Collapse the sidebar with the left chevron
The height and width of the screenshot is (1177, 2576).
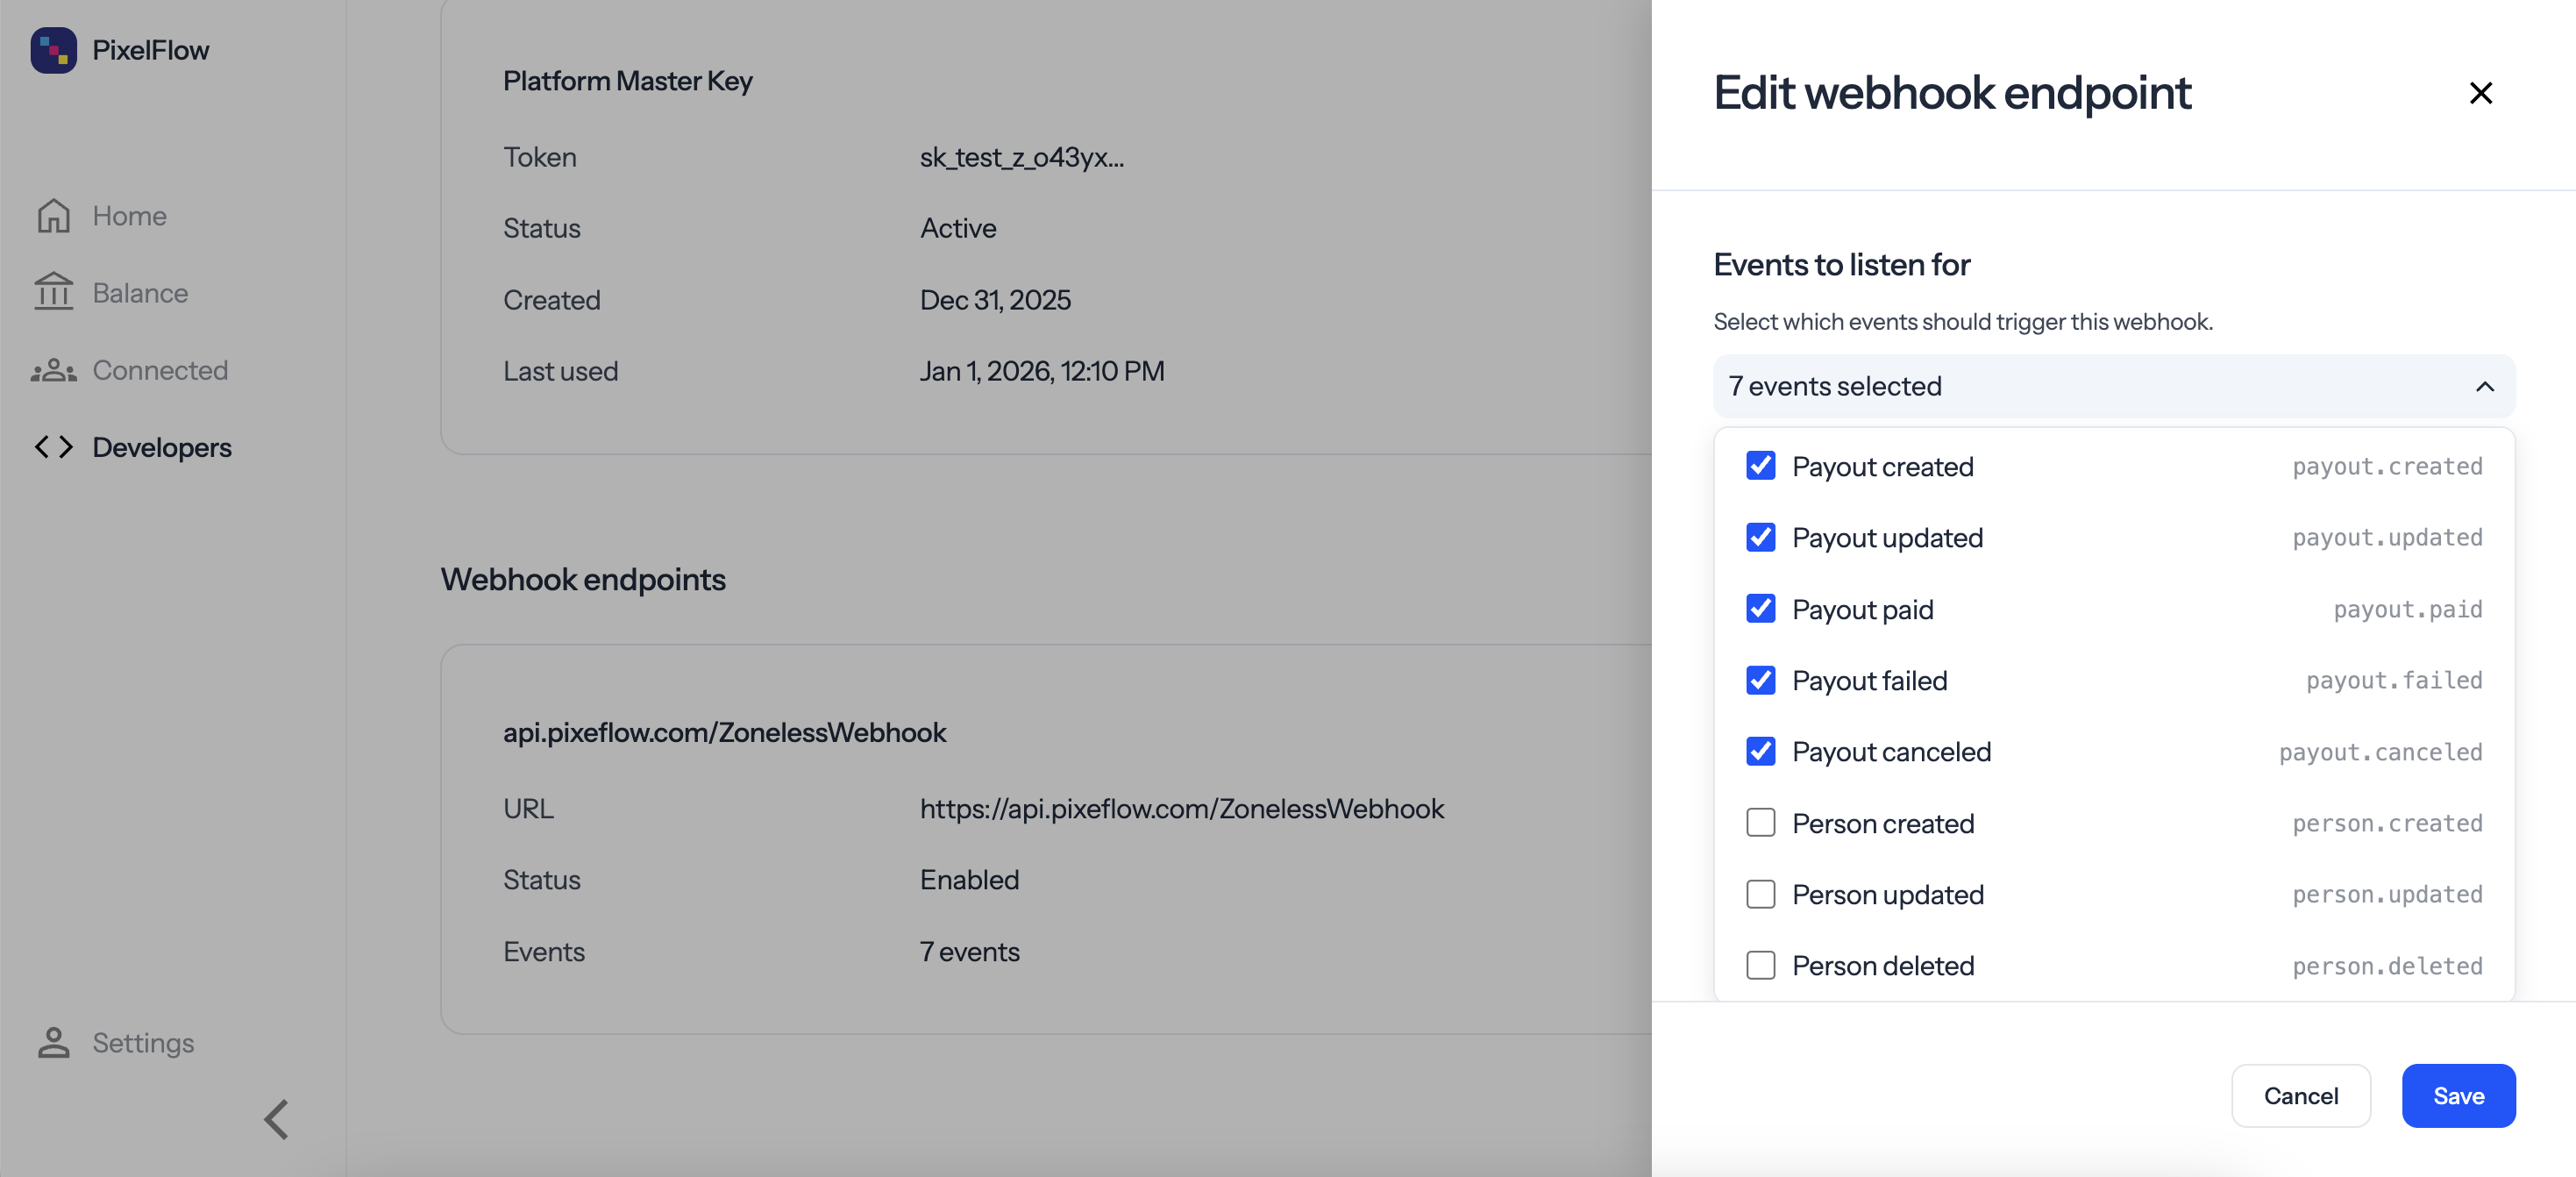click(x=277, y=1119)
